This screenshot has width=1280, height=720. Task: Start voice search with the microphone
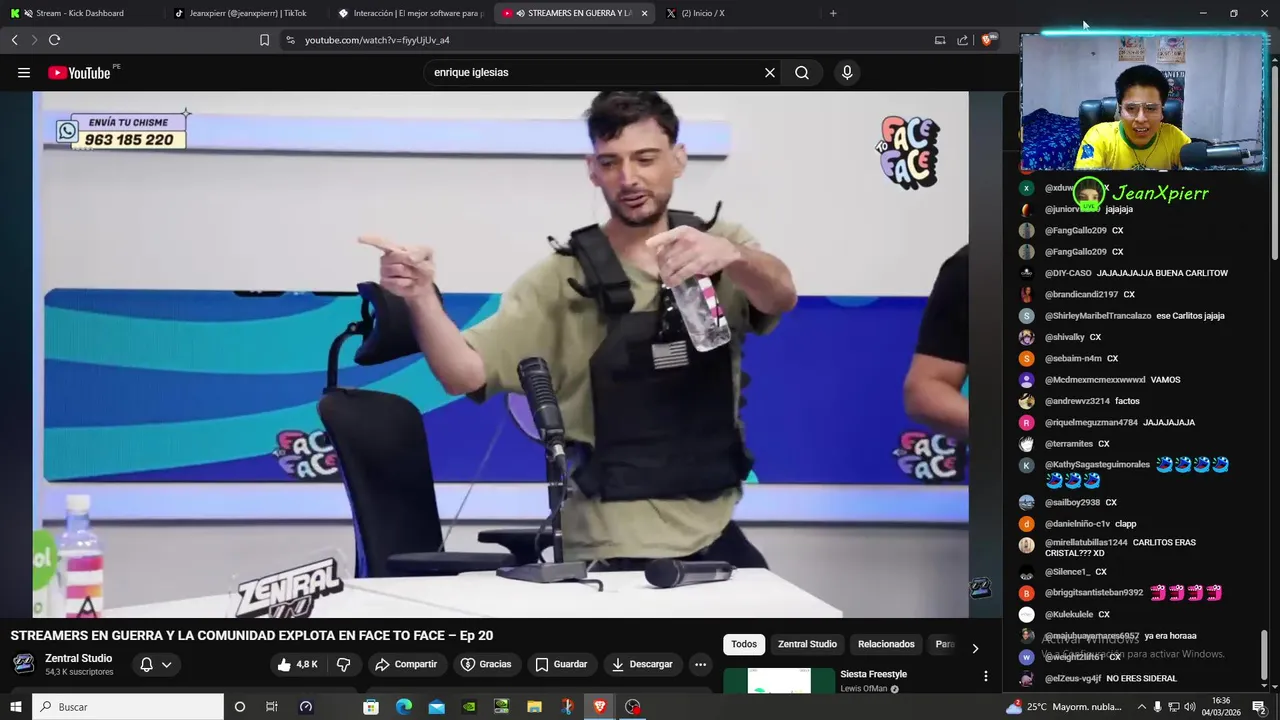click(x=847, y=72)
